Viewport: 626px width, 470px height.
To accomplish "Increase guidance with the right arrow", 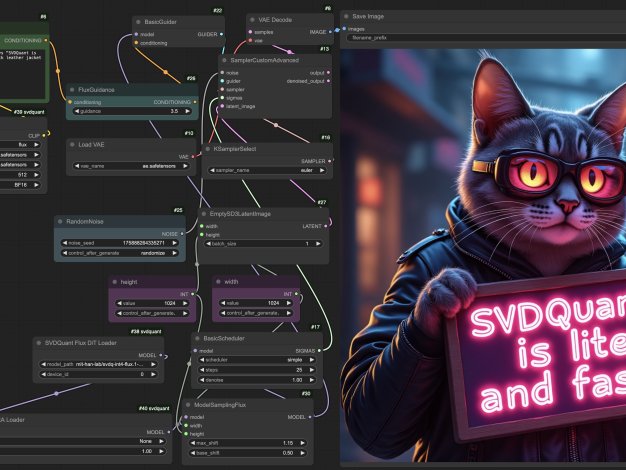I will point(187,111).
